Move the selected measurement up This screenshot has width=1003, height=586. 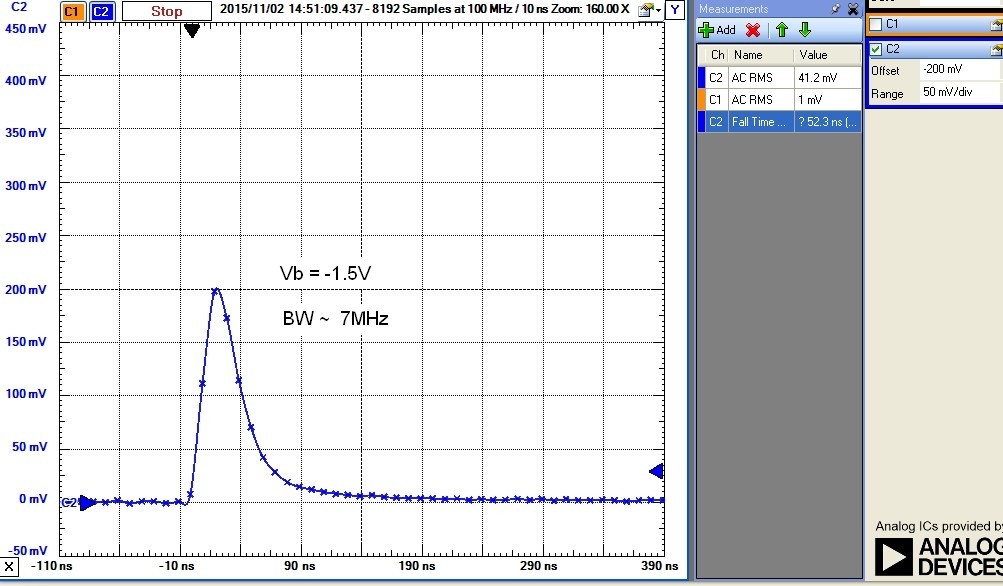pyautogui.click(x=781, y=30)
